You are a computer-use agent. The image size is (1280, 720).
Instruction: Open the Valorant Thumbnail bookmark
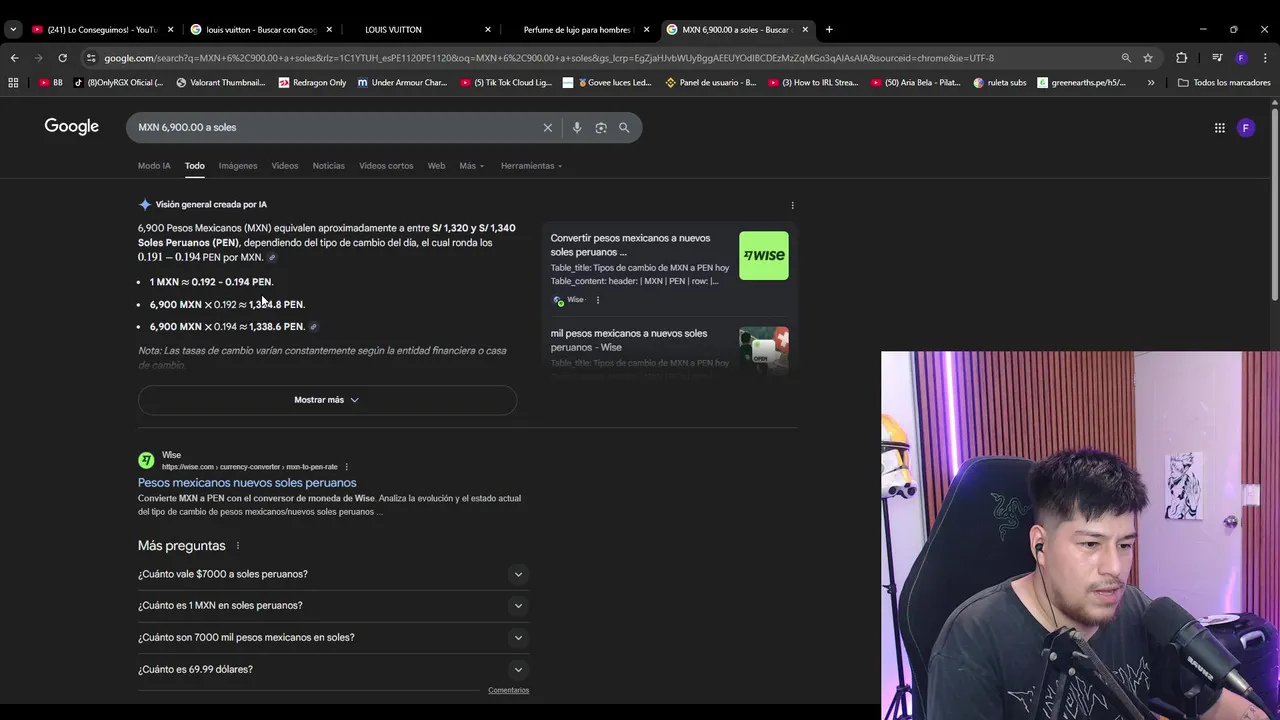point(221,83)
